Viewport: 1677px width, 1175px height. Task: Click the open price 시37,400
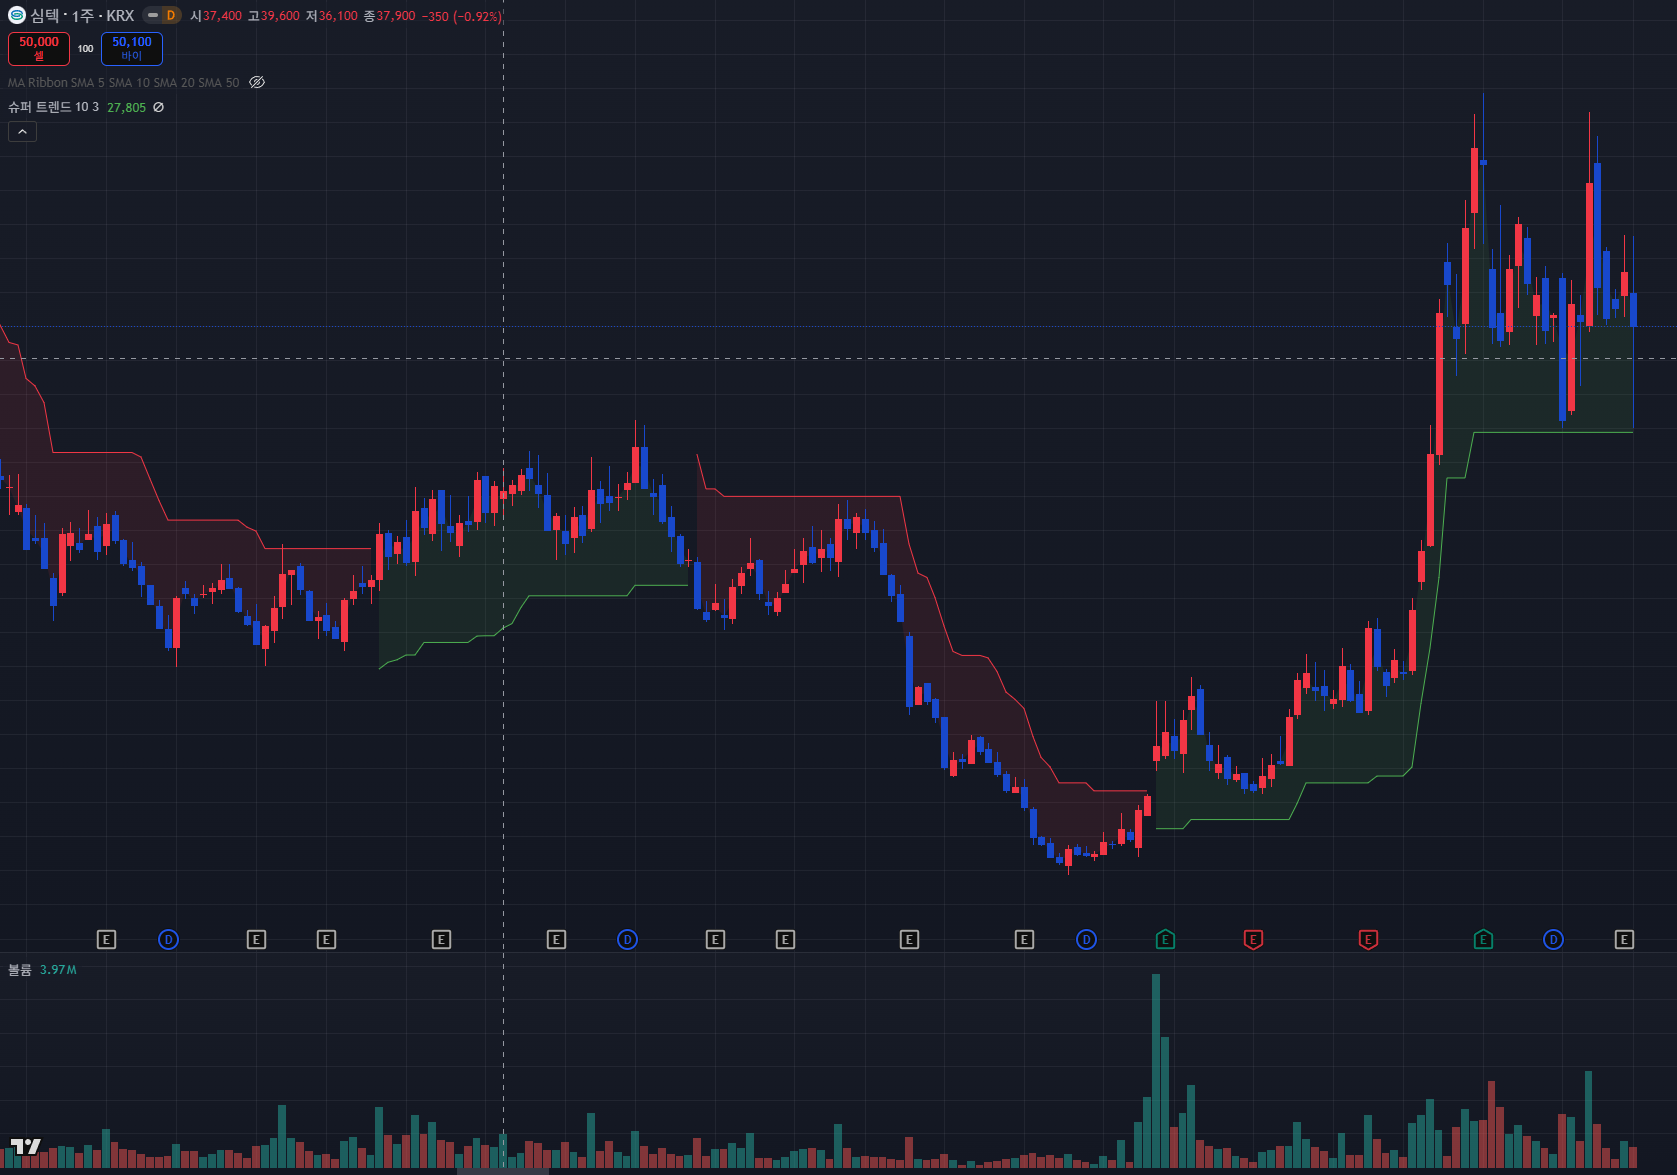216,16
